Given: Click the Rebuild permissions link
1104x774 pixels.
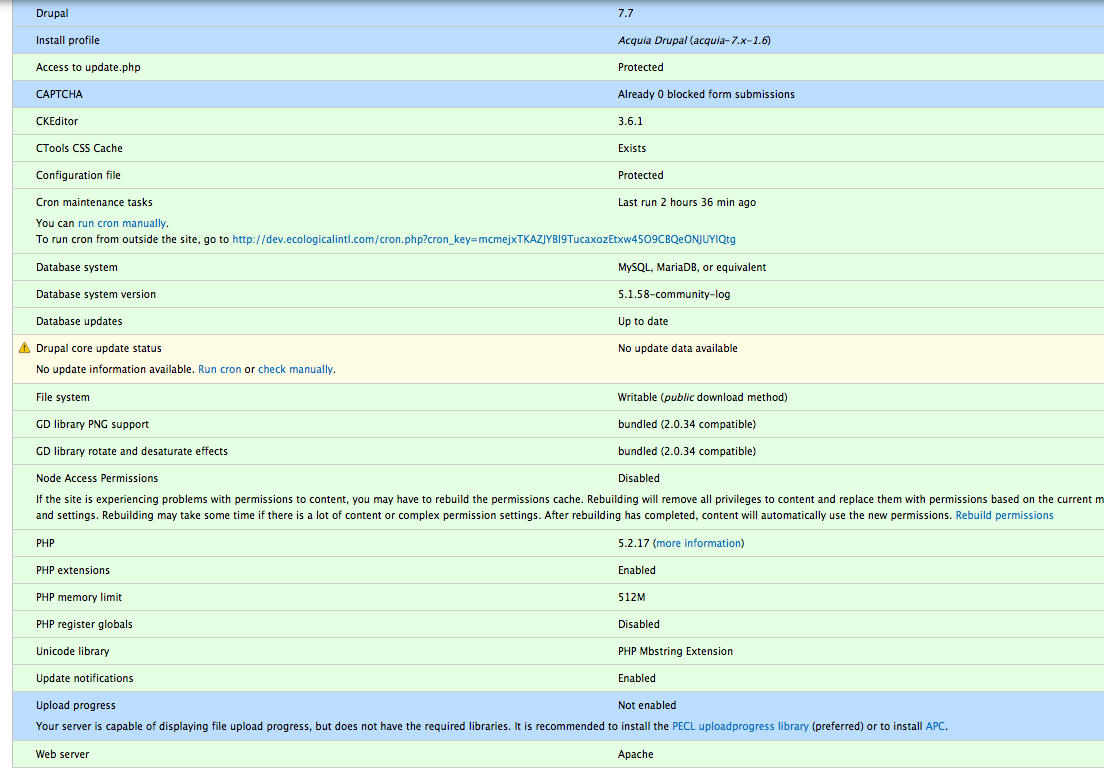Looking at the screenshot, I should (1004, 516).
